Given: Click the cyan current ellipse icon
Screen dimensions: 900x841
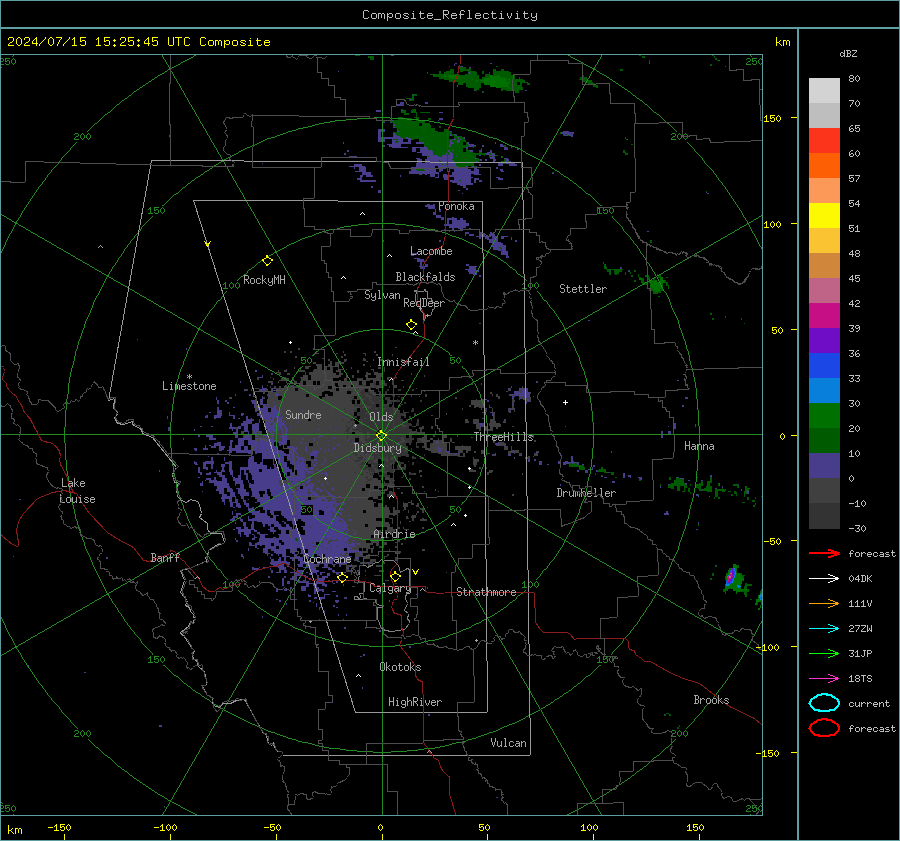Looking at the screenshot, I should [x=824, y=703].
